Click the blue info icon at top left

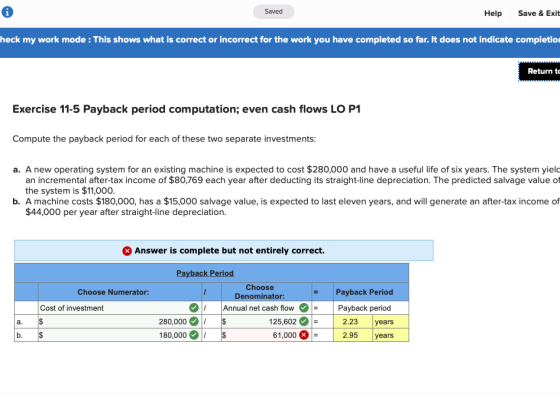7,12
